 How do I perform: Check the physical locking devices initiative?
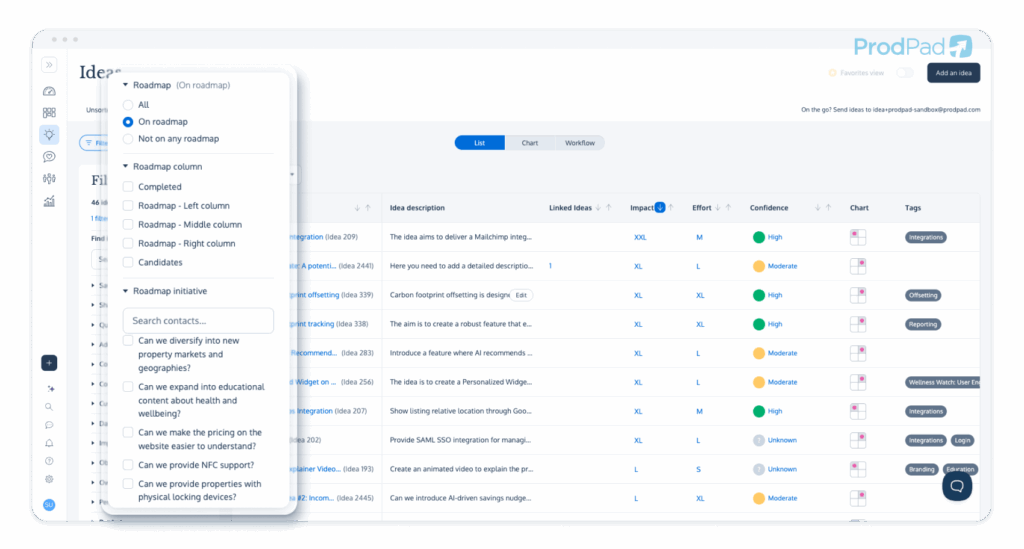(x=128, y=484)
